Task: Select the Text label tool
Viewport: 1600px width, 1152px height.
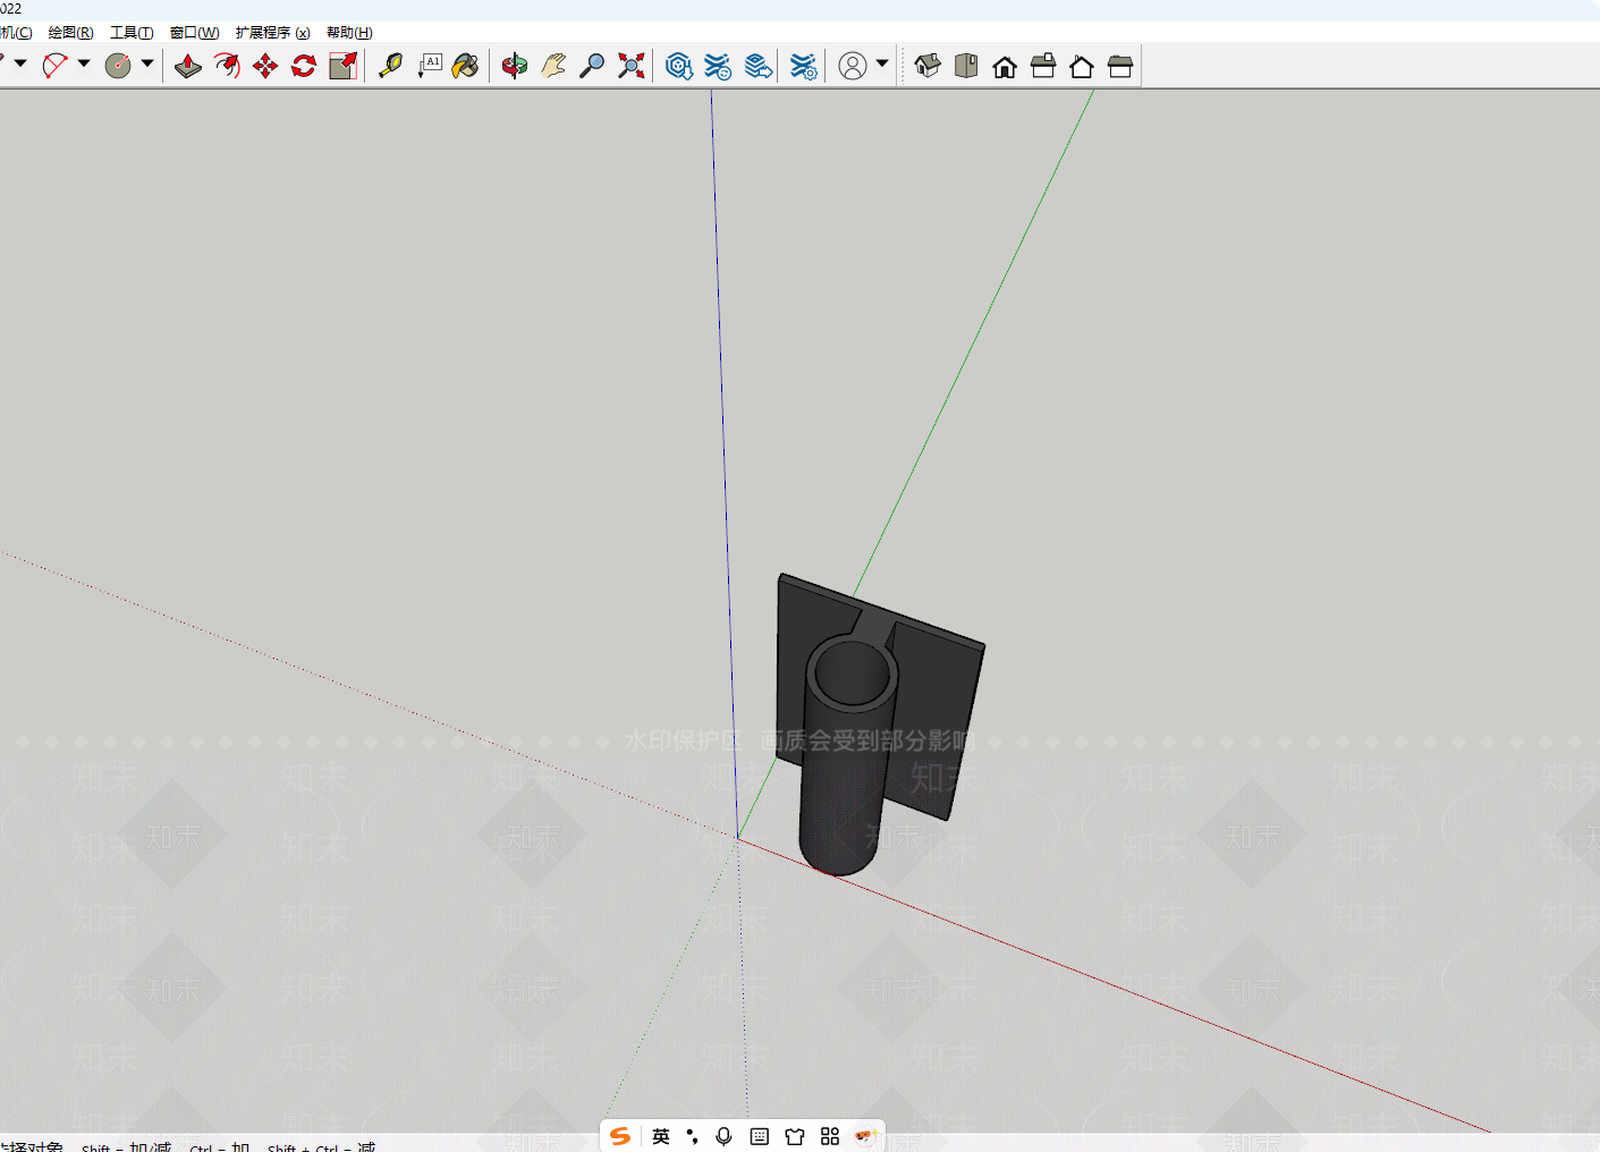Action: pos(429,66)
